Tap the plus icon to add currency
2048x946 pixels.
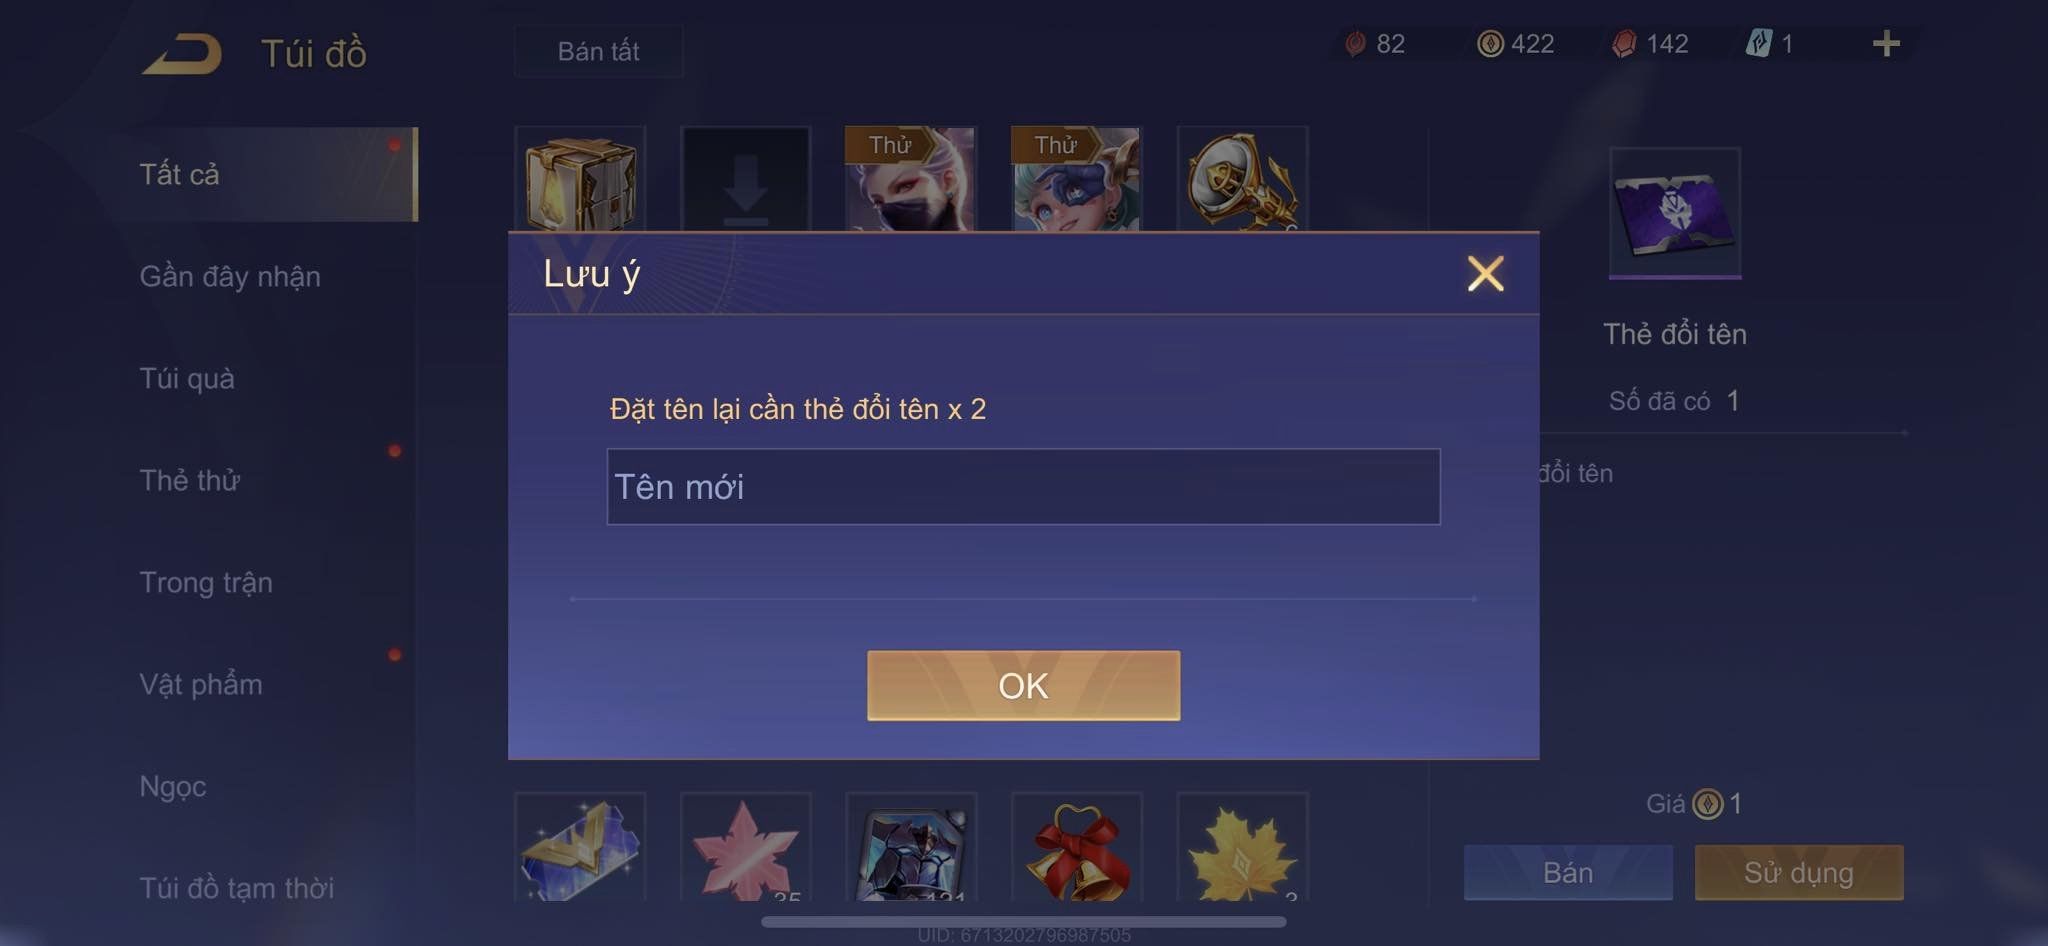click(1886, 44)
